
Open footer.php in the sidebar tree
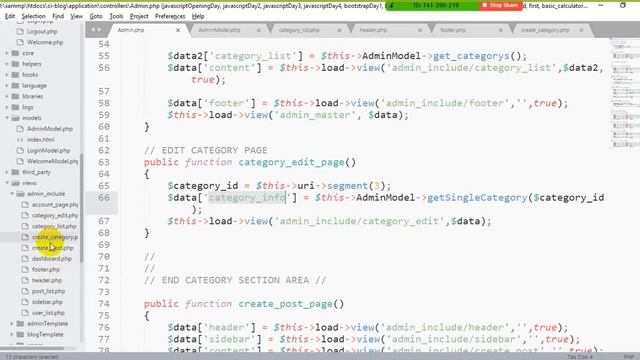pos(46,269)
